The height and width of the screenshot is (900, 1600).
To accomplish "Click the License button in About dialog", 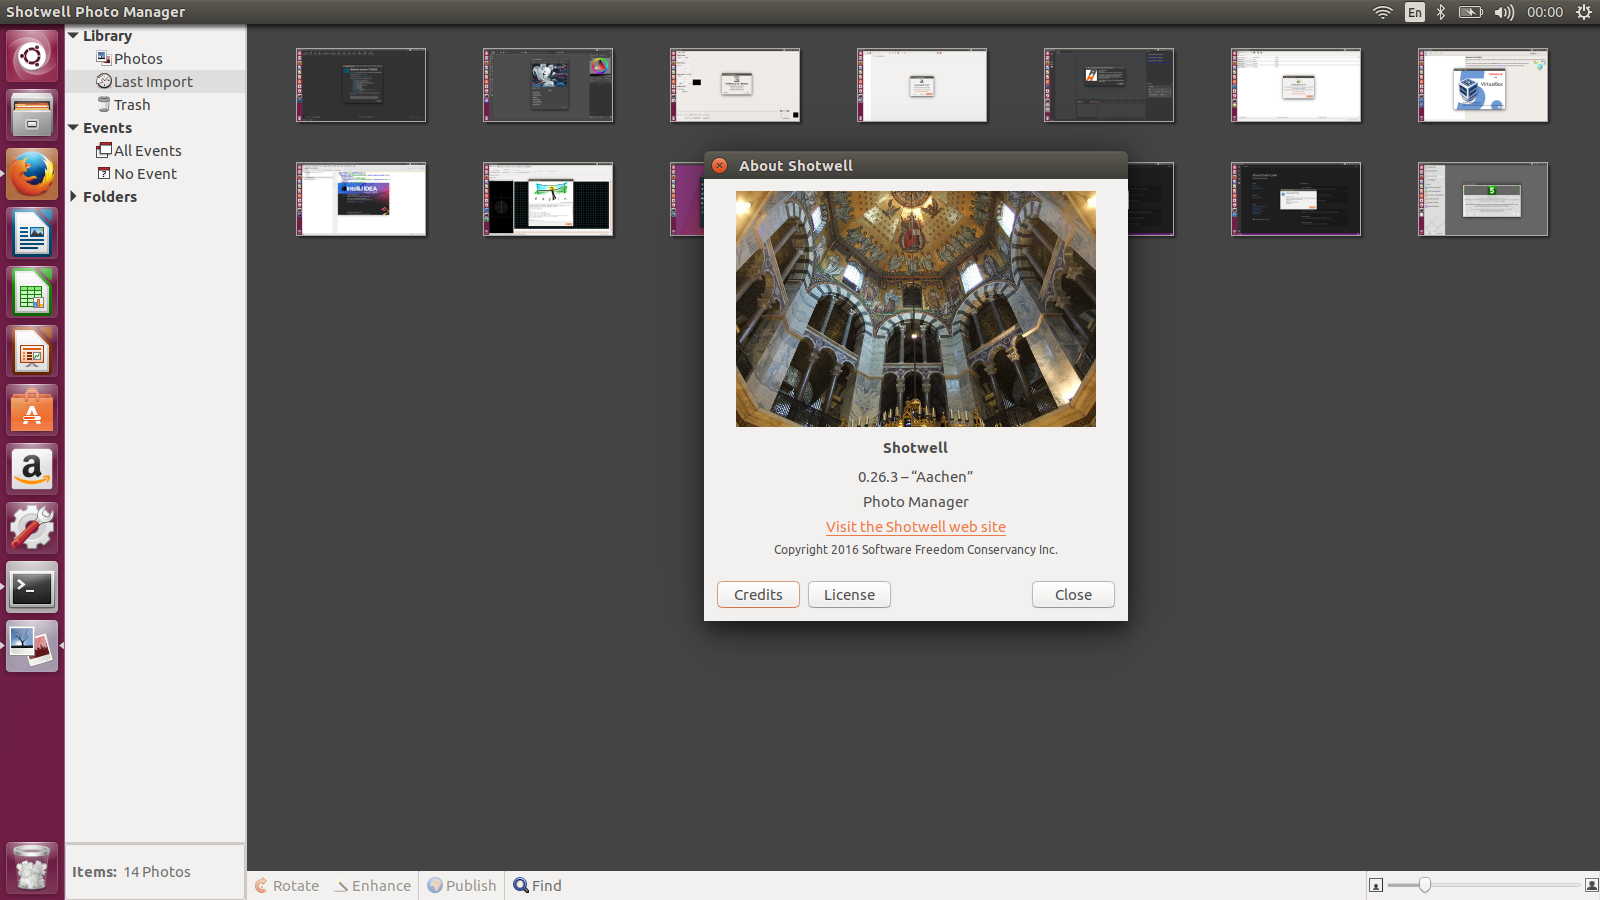I will pos(849,595).
